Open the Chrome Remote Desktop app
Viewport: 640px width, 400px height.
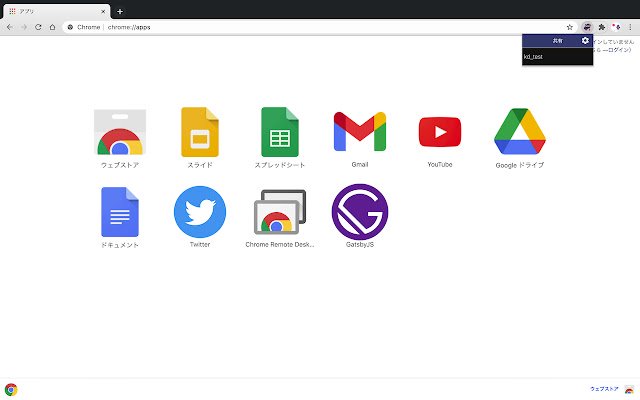tap(280, 212)
